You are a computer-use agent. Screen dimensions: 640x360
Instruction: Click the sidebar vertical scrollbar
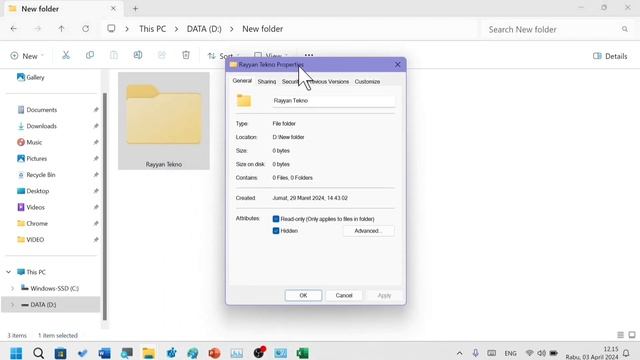click(104, 206)
